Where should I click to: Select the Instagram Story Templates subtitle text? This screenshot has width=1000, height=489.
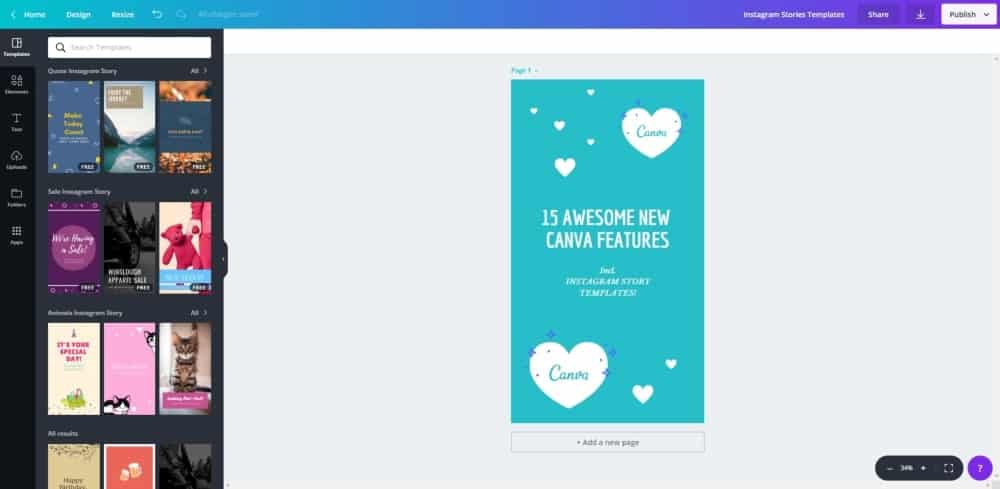pyautogui.click(x=608, y=282)
